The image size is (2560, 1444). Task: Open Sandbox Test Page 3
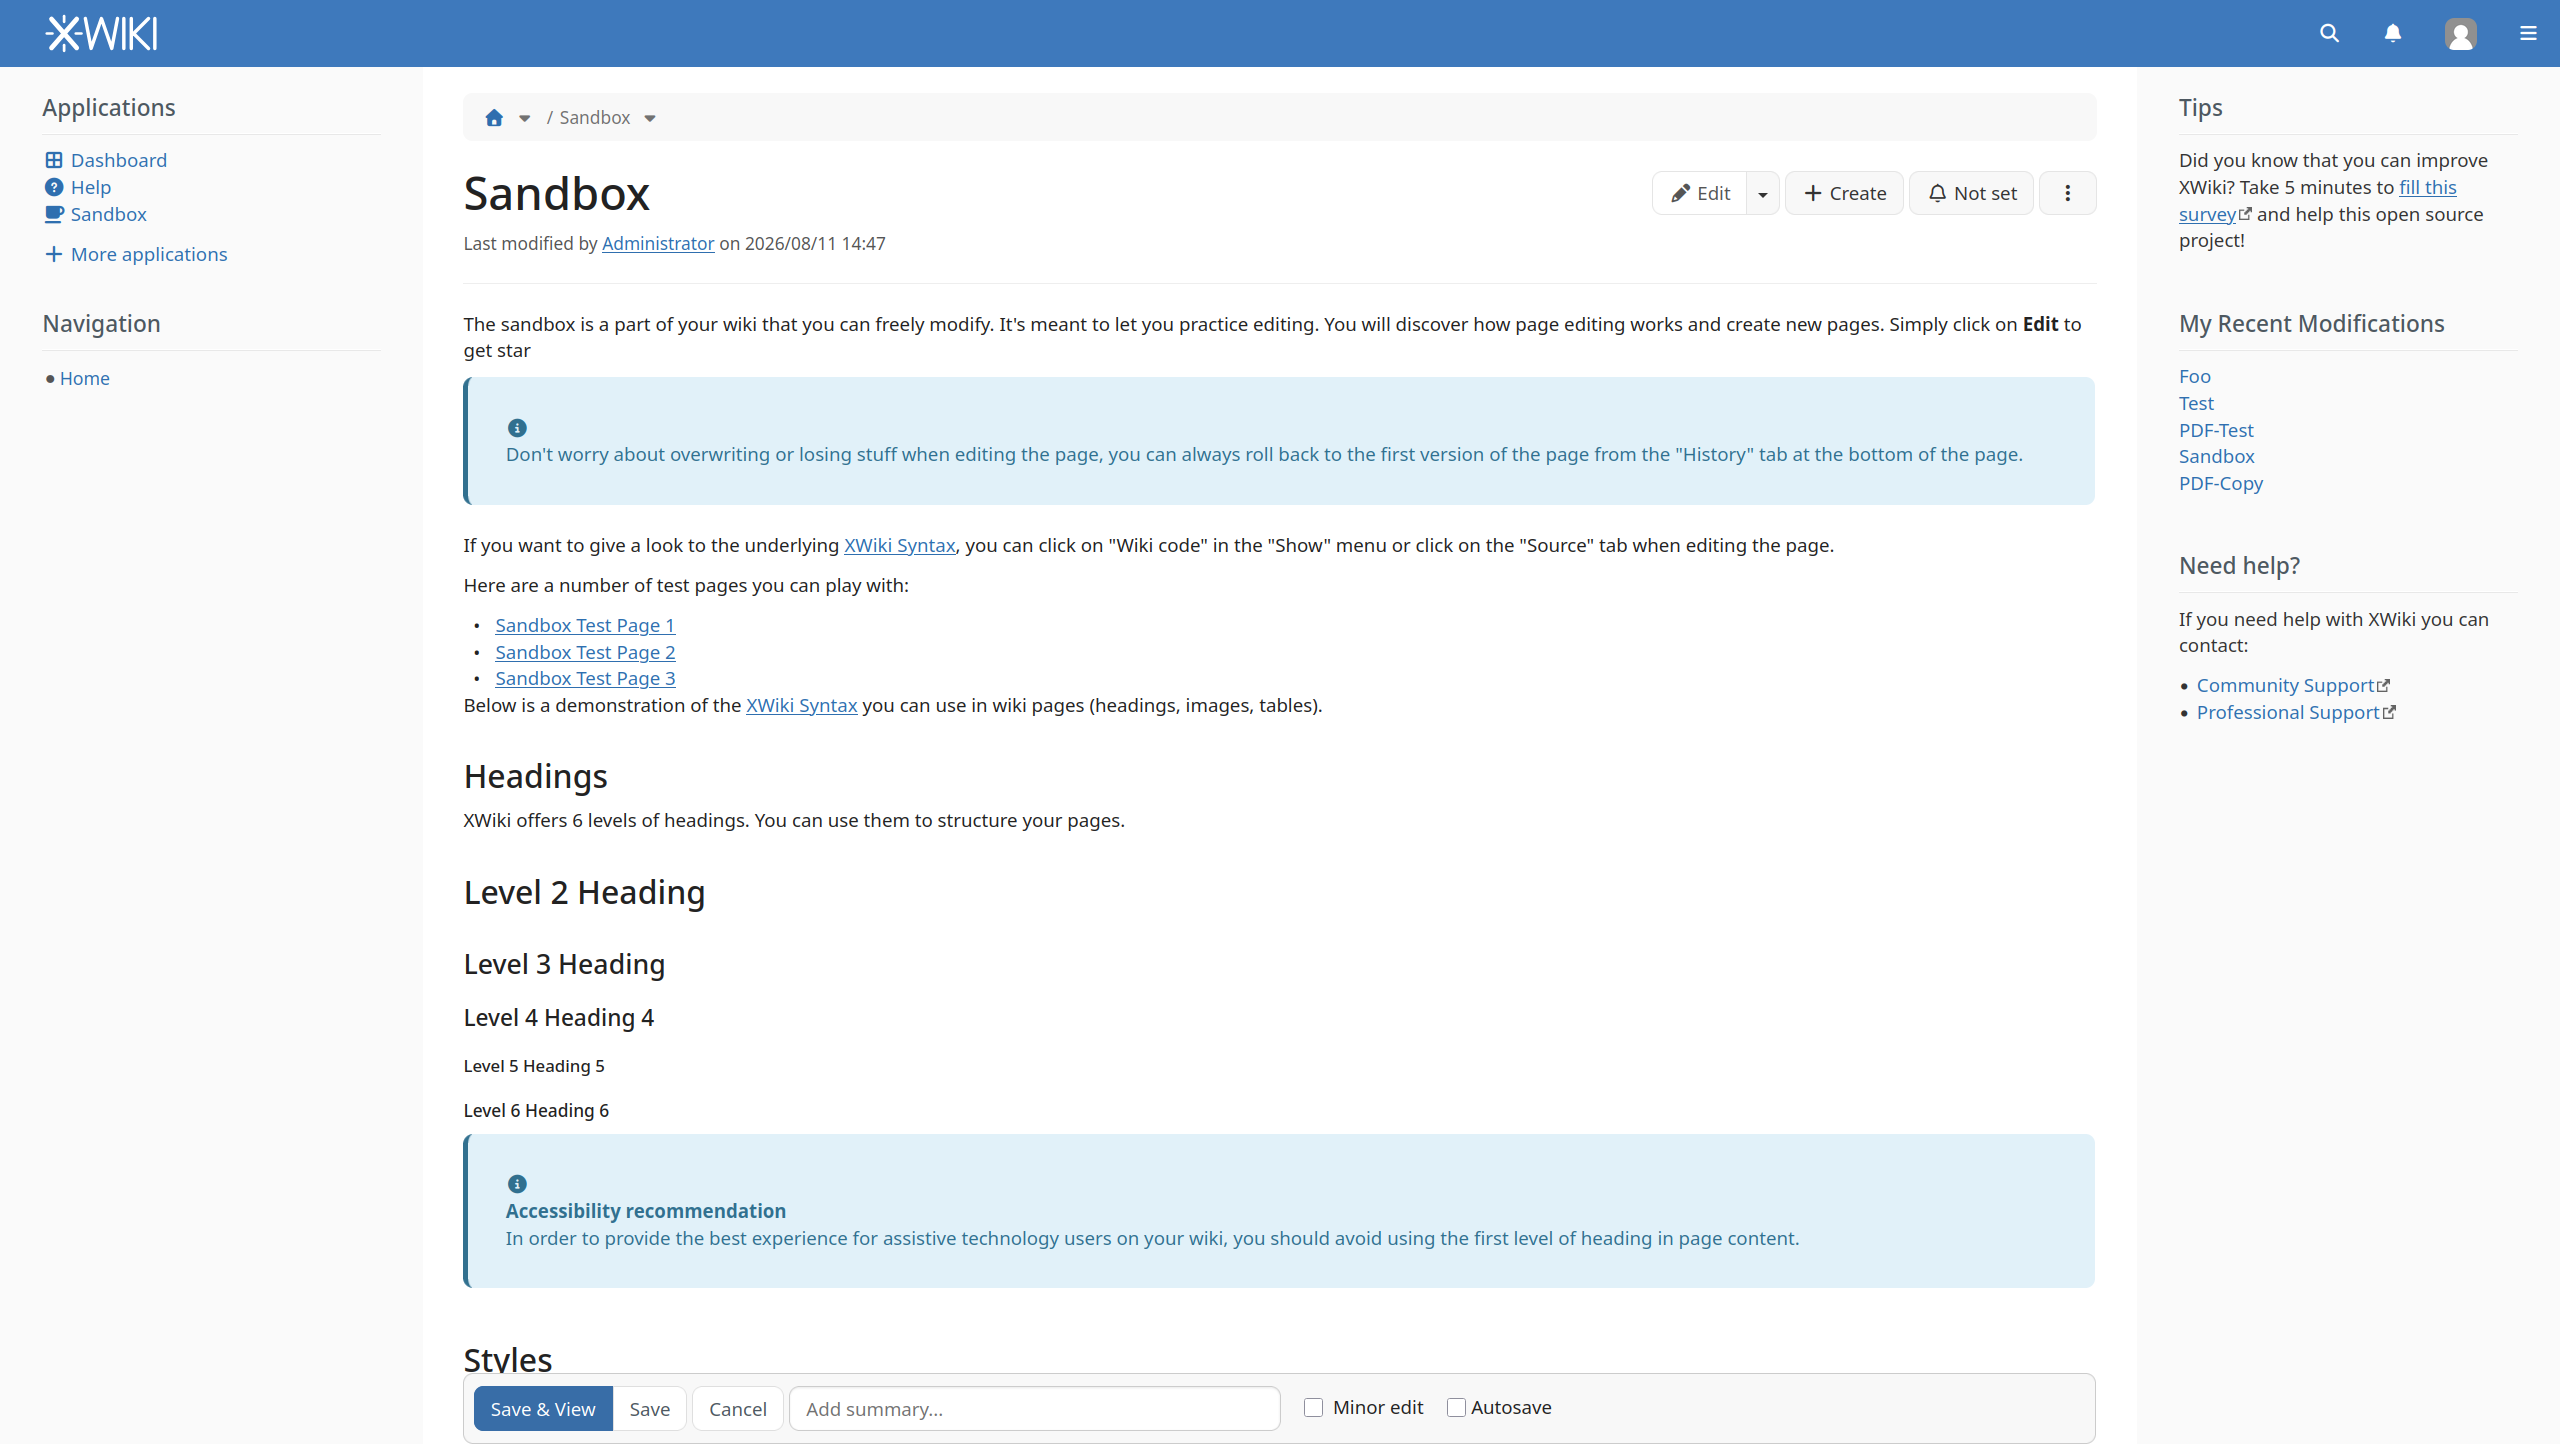pos(585,678)
